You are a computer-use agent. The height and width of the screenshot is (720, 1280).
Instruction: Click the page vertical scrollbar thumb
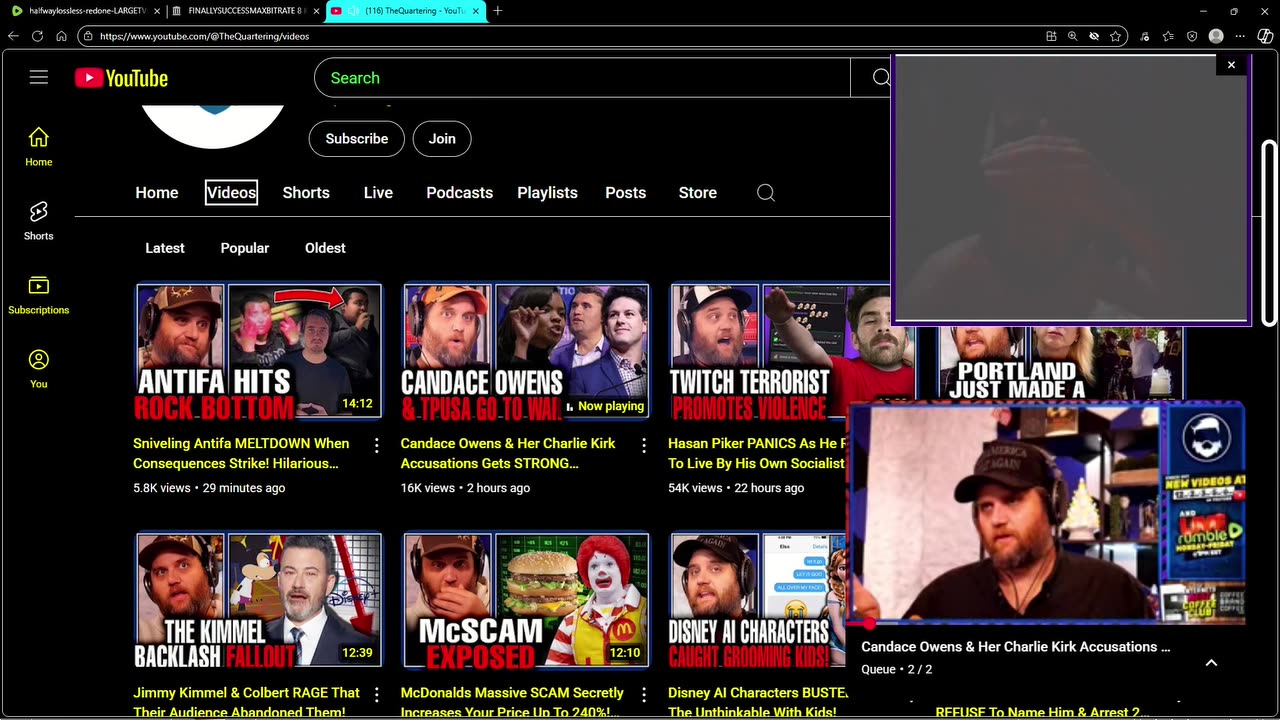coord(1269,233)
